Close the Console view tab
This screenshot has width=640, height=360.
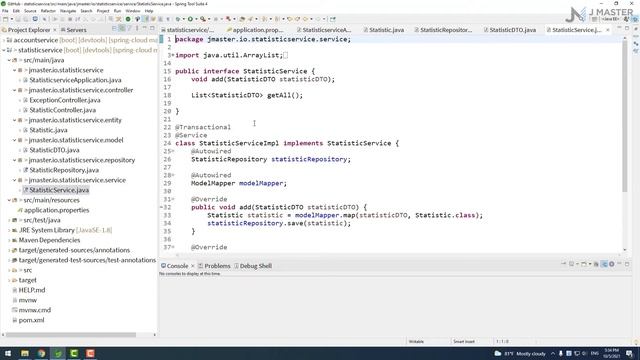(x=193, y=266)
